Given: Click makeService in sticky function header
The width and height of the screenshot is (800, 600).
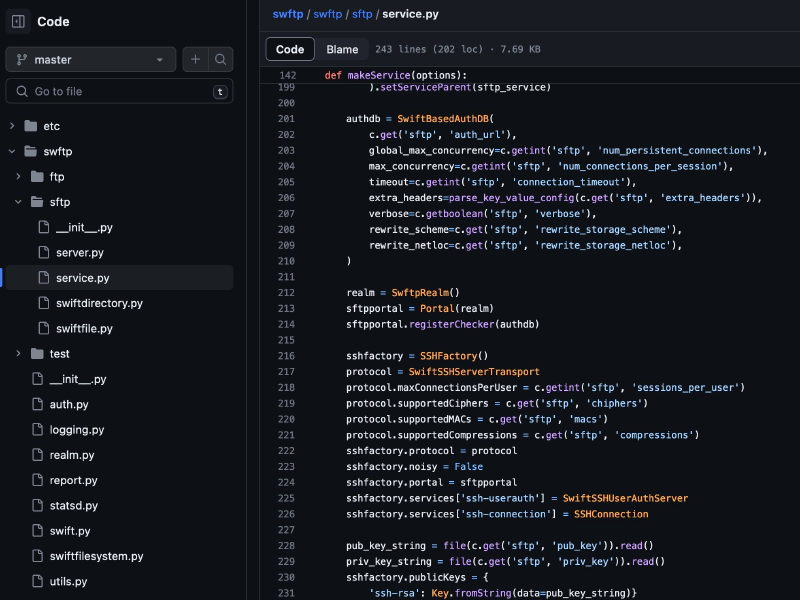Looking at the screenshot, I should point(379,76).
